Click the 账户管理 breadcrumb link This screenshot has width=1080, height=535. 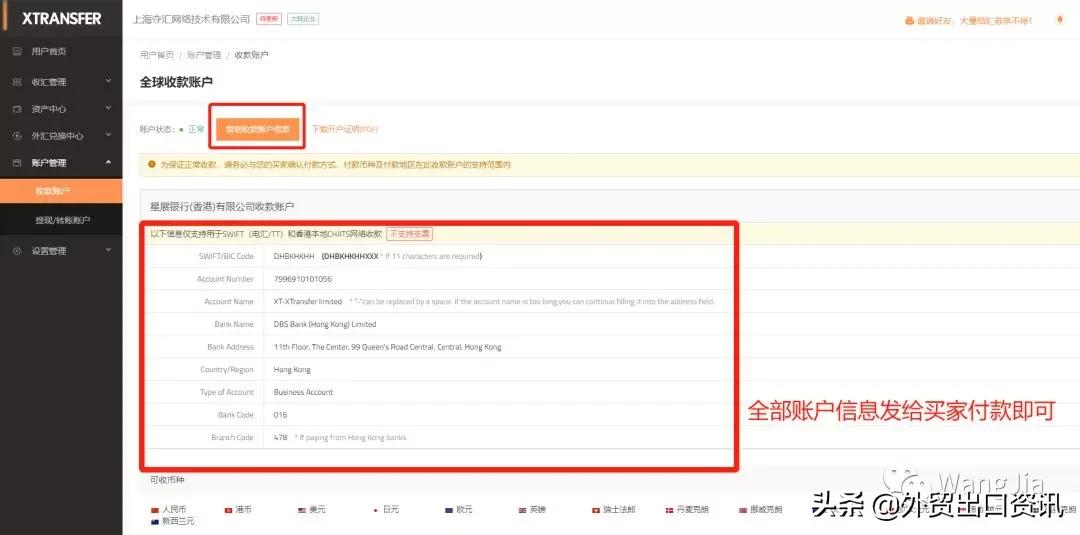pos(204,55)
